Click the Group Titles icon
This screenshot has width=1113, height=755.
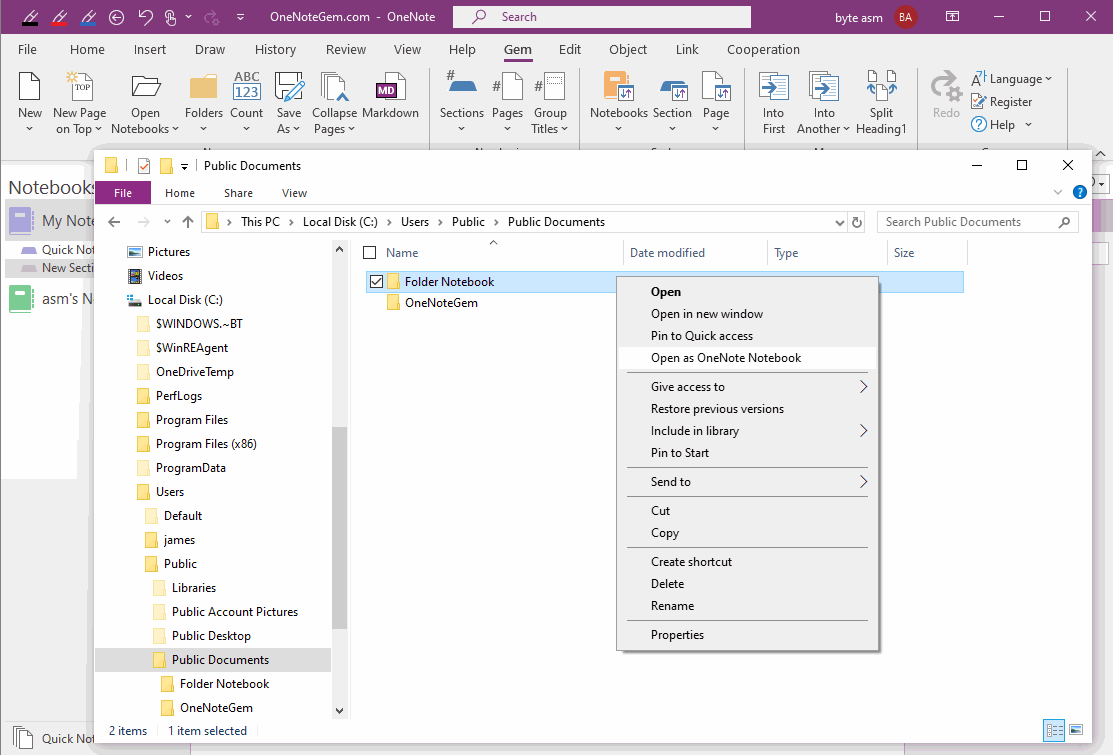click(x=550, y=87)
